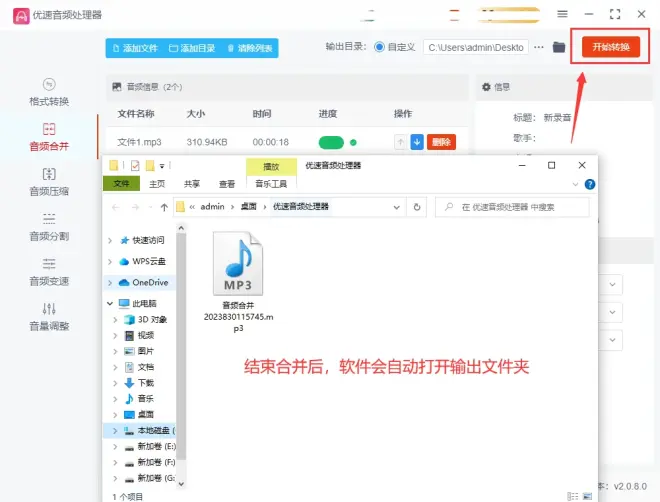Click 桌面 in the address breadcrumb

click(248, 207)
